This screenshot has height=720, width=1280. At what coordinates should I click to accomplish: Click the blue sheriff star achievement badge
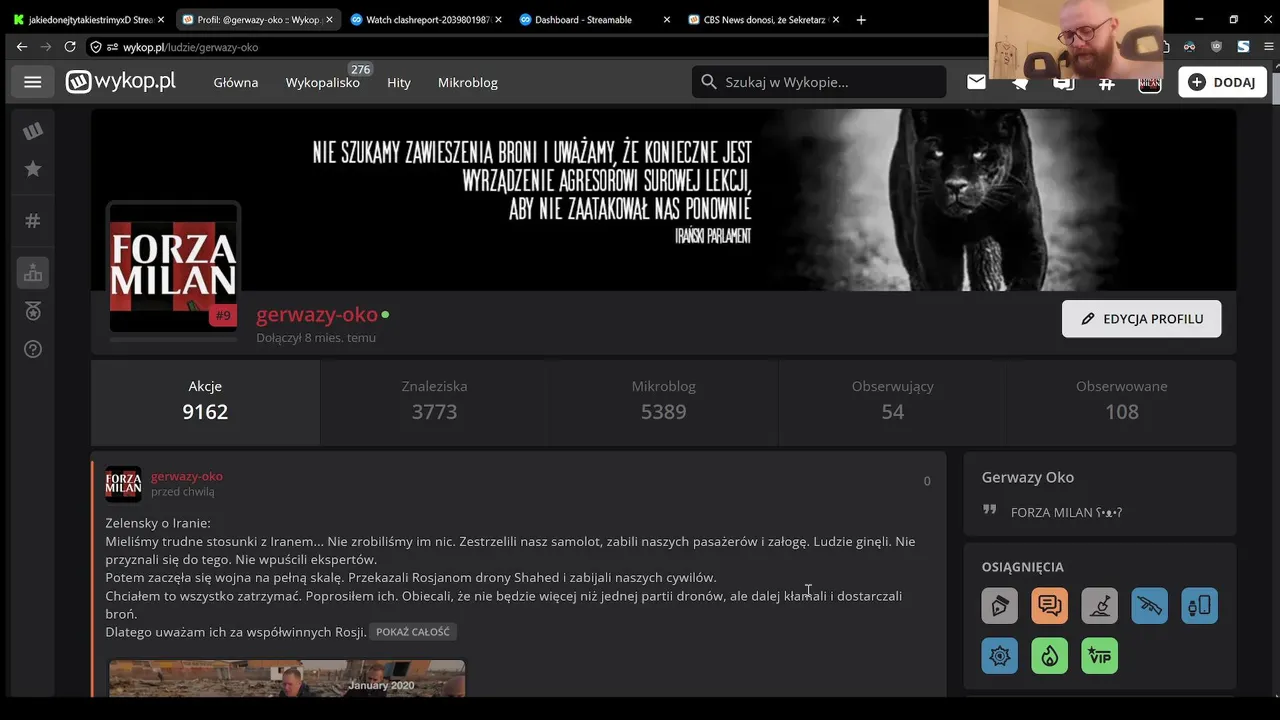coord(999,656)
